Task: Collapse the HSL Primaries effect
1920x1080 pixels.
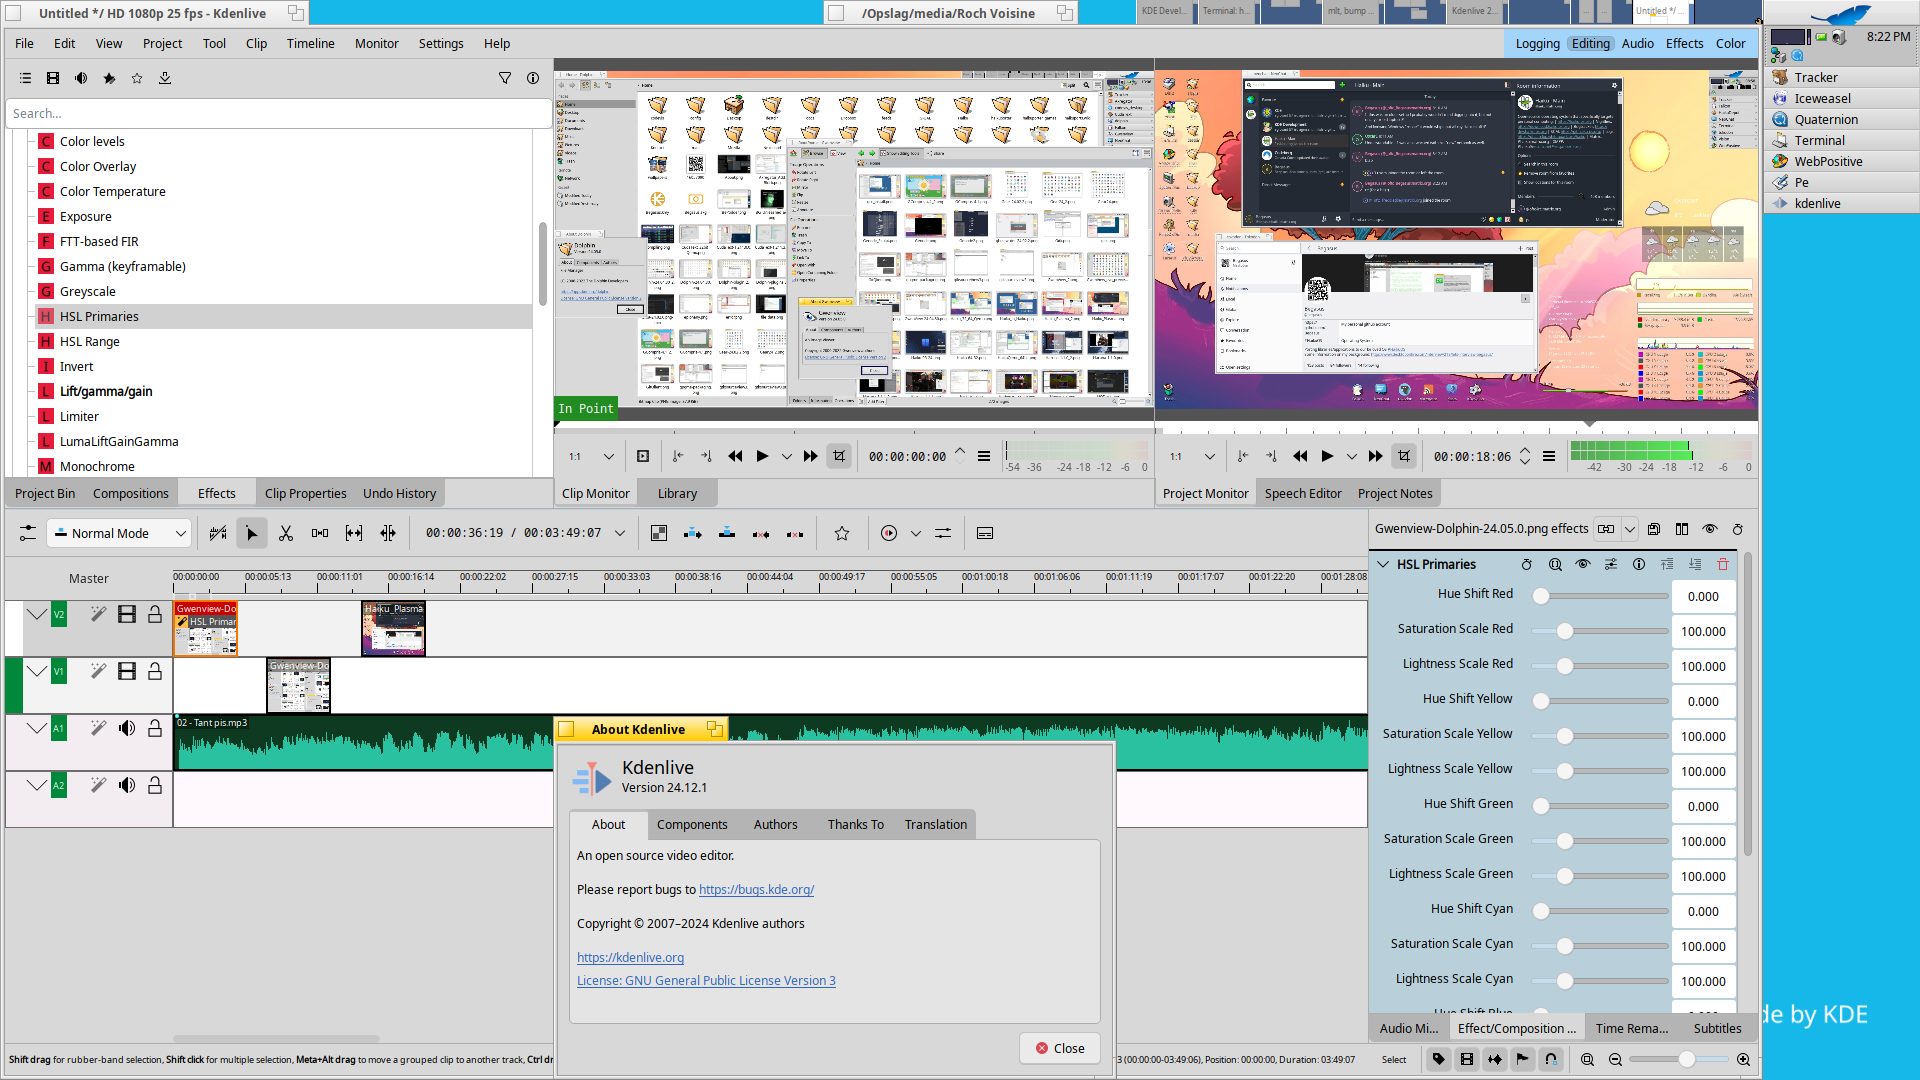Action: (x=1383, y=564)
